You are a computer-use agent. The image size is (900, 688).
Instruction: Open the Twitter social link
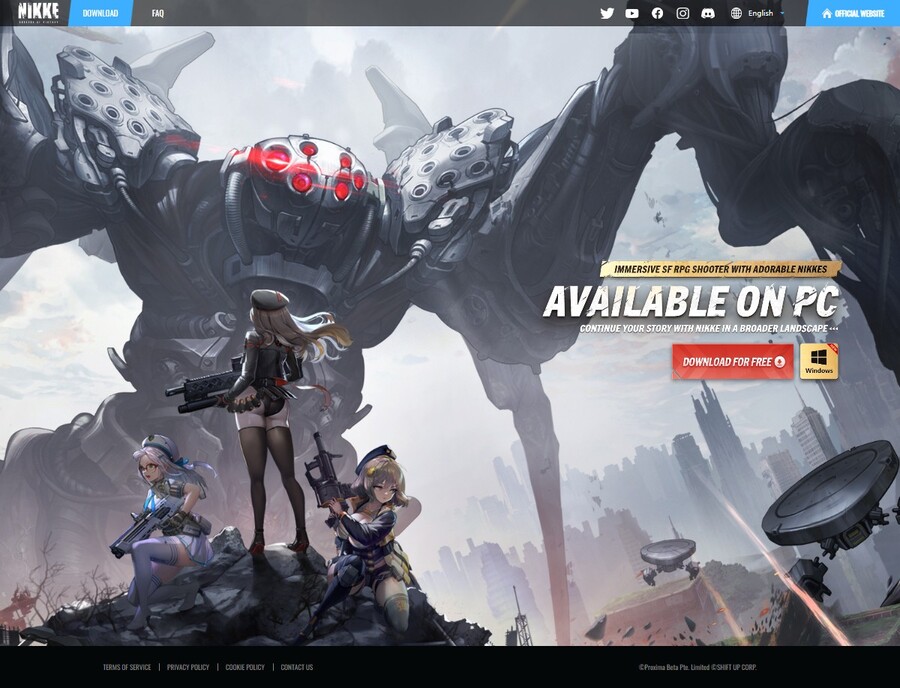607,13
